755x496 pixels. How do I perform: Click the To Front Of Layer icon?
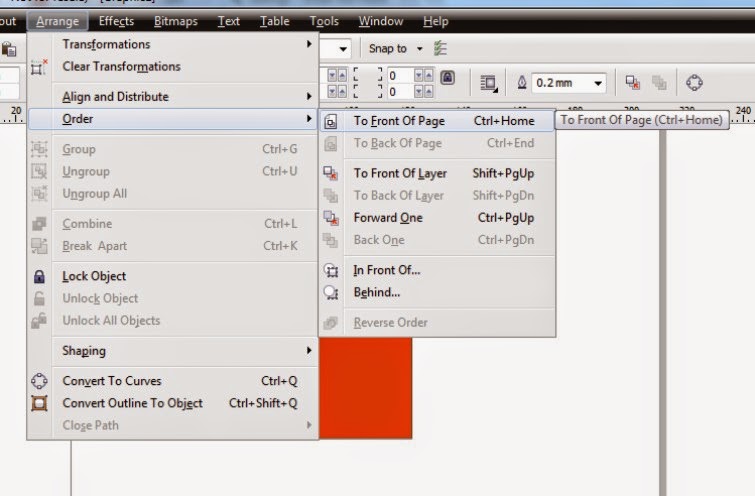pyautogui.click(x=331, y=173)
